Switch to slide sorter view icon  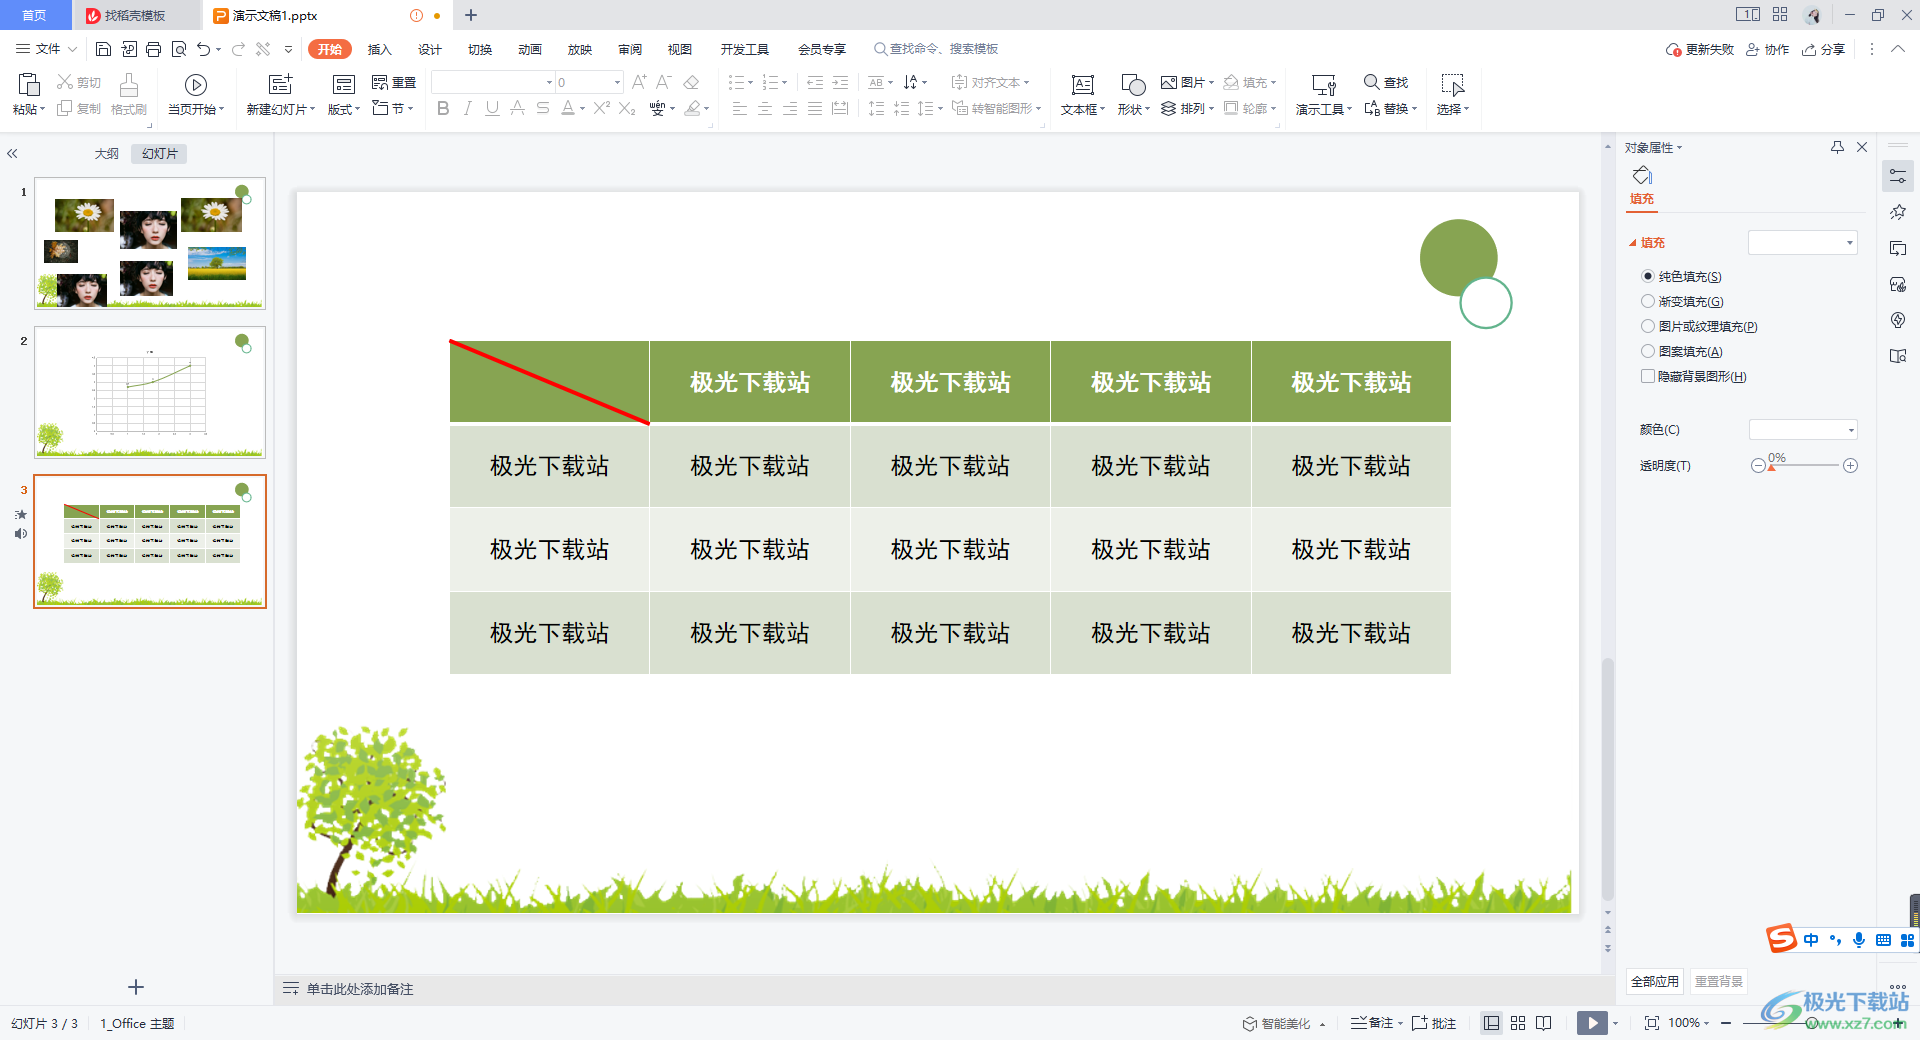(x=1518, y=1023)
